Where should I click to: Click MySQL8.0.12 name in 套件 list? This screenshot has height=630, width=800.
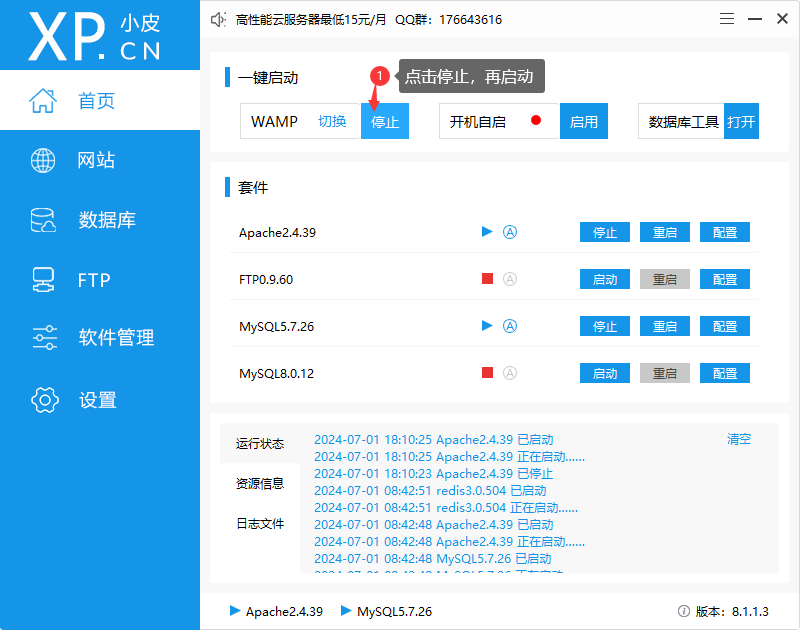click(277, 373)
